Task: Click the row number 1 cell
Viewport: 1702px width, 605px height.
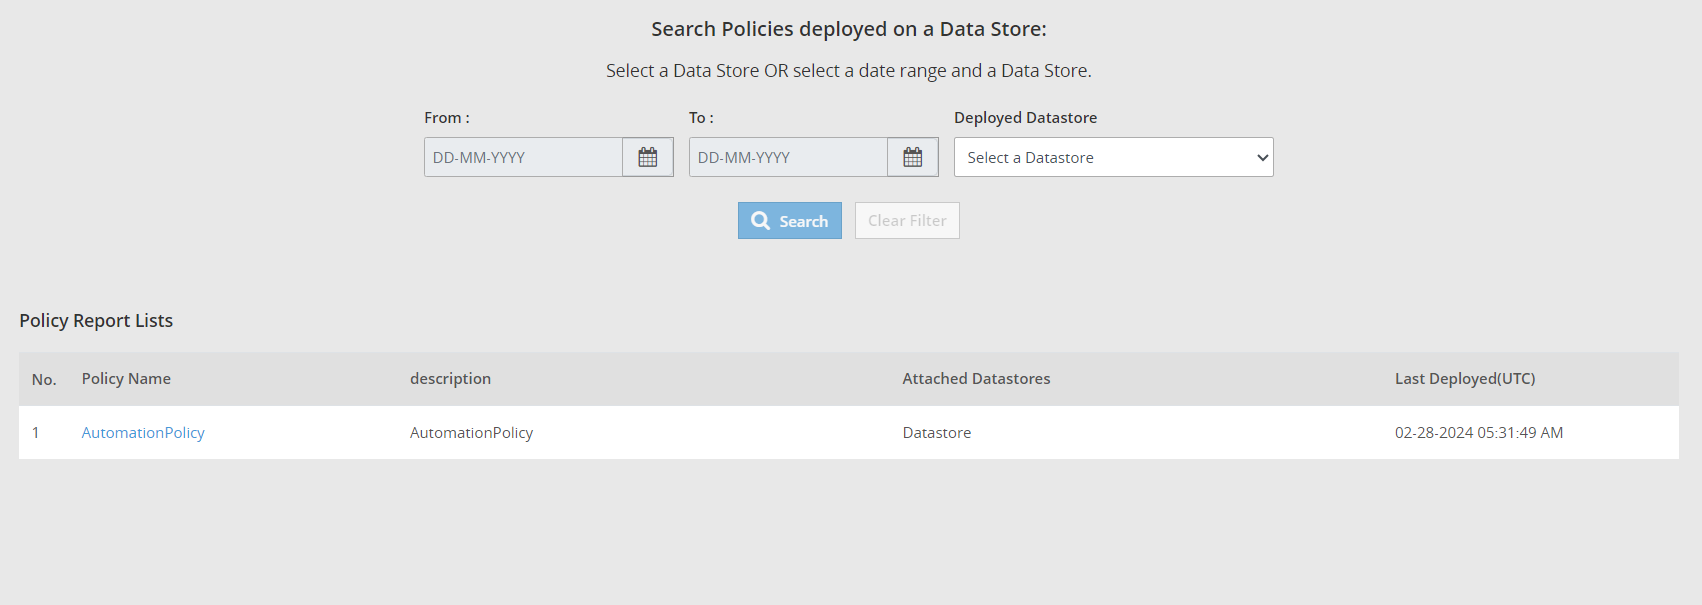Action: point(36,433)
